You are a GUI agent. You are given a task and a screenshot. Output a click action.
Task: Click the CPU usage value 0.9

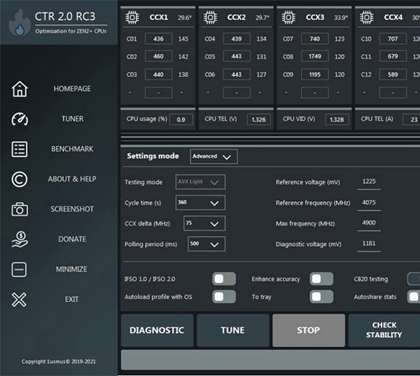click(x=181, y=120)
